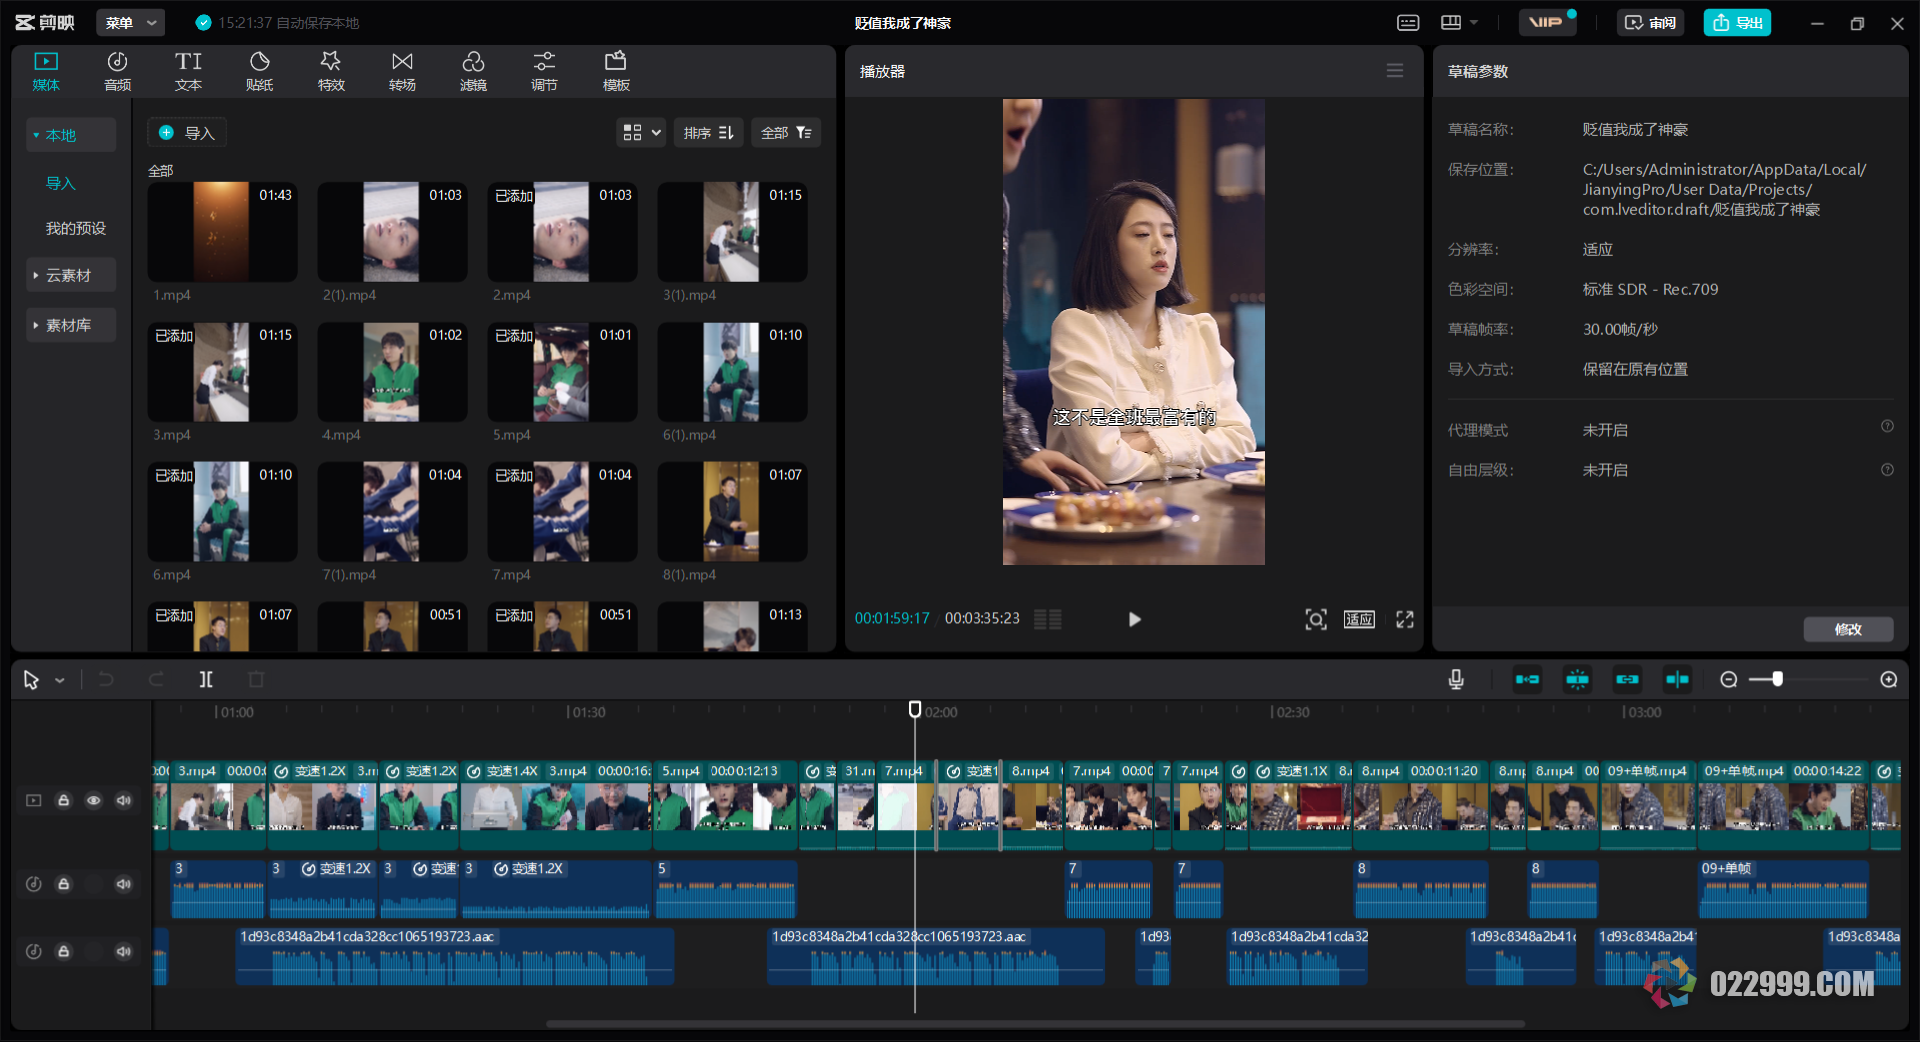Select the pointer selection tool

[31, 680]
